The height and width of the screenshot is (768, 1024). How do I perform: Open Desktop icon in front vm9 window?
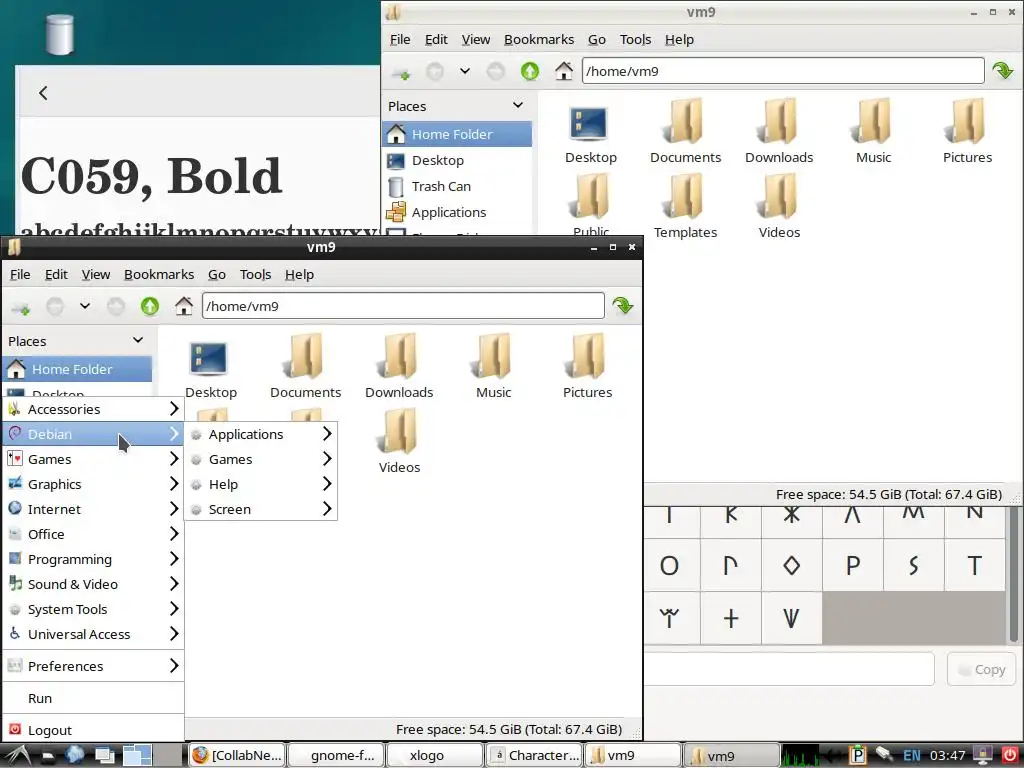coord(210,366)
